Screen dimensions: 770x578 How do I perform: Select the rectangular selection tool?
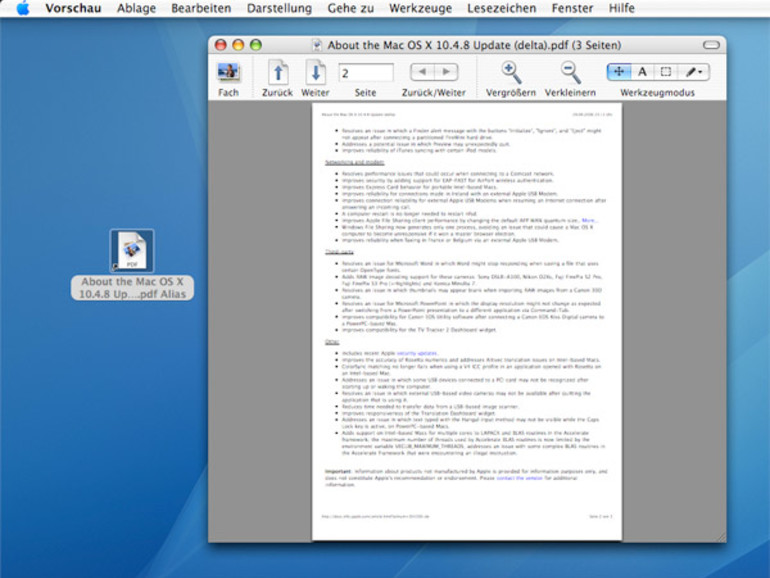[x=665, y=72]
